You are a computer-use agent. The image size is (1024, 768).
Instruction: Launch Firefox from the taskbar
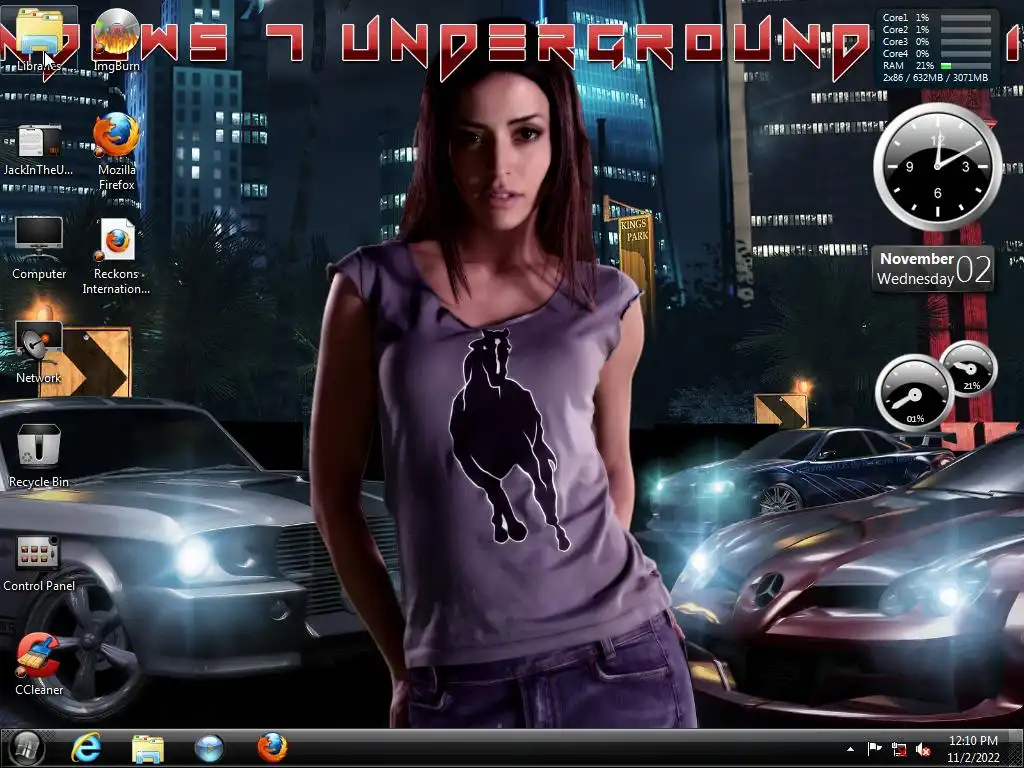pyautogui.click(x=272, y=748)
